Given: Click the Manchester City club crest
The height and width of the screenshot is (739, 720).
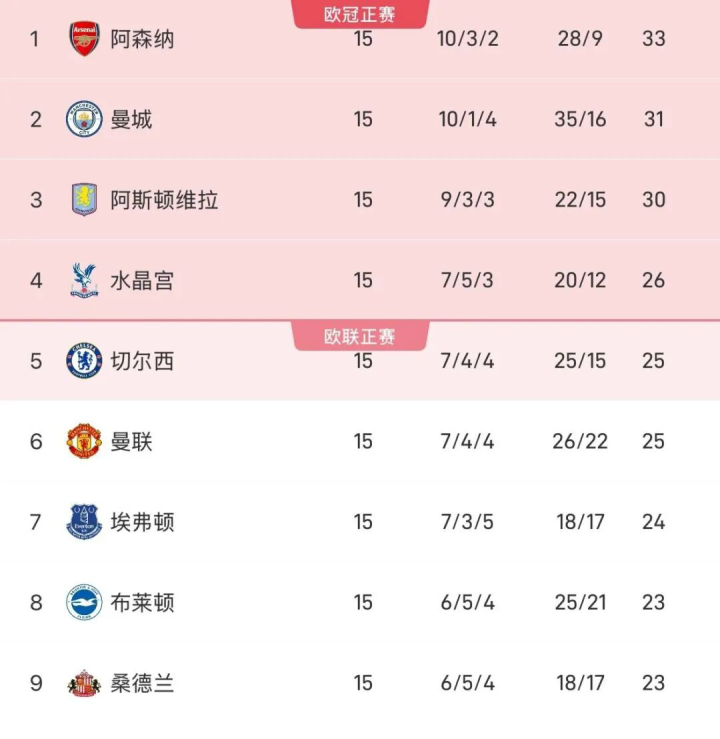Looking at the screenshot, I should coord(84,119).
